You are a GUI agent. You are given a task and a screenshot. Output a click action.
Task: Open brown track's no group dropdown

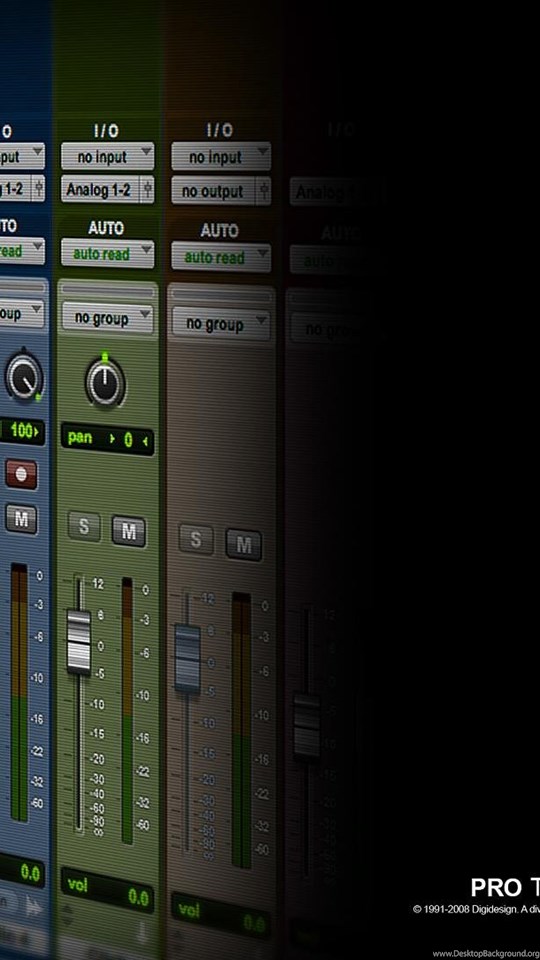[221, 324]
